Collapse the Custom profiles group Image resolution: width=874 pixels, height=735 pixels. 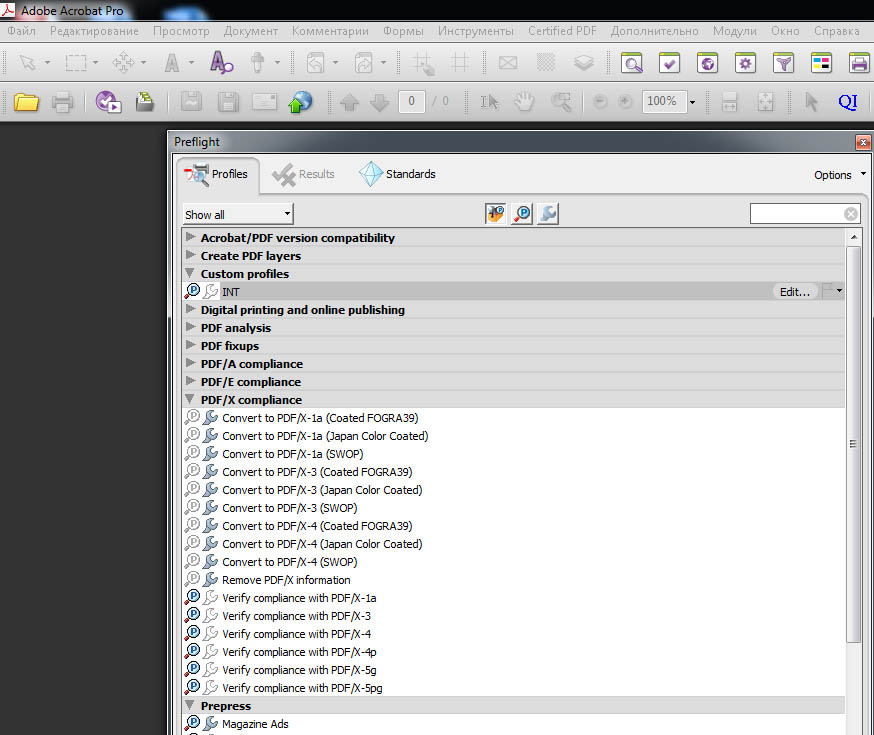(190, 273)
